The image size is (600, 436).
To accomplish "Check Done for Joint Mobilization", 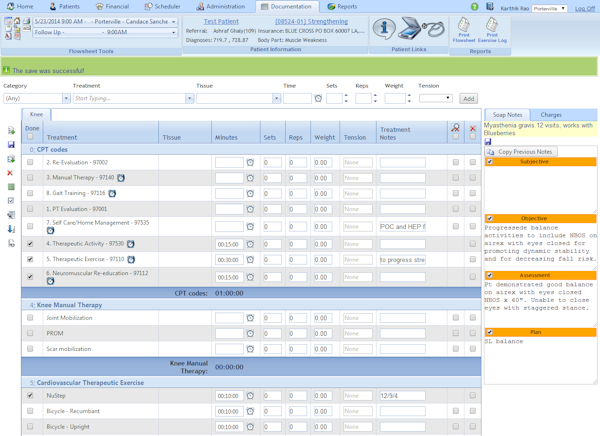I will point(30,317).
